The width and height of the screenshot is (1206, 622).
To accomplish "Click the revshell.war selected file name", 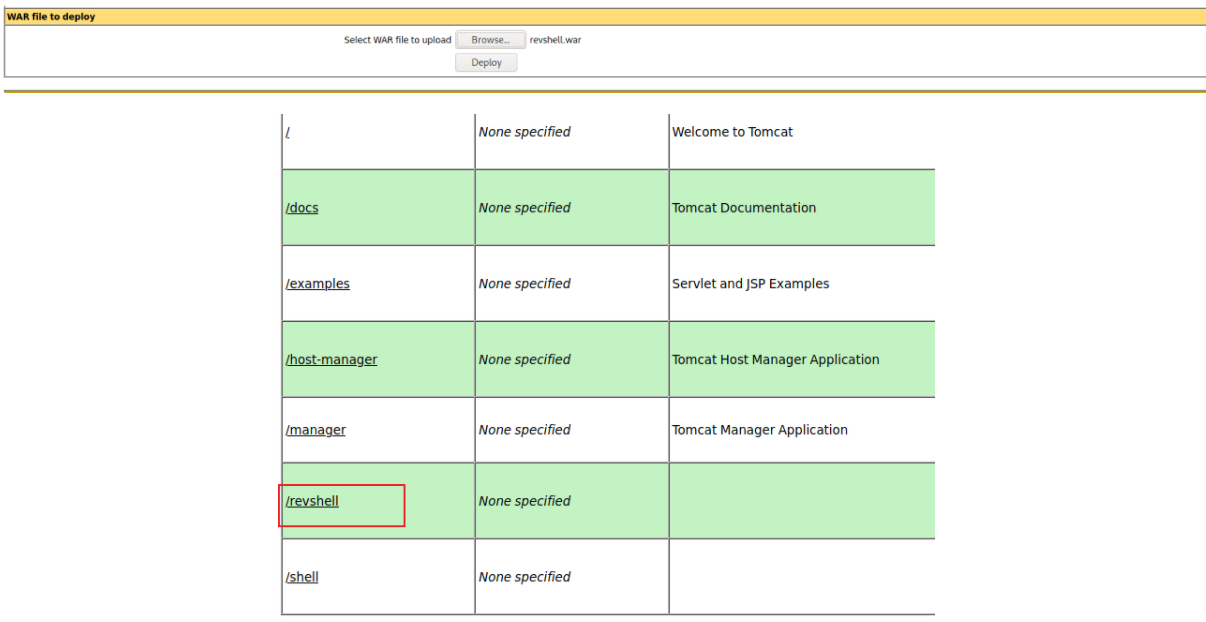I will [x=555, y=40].
